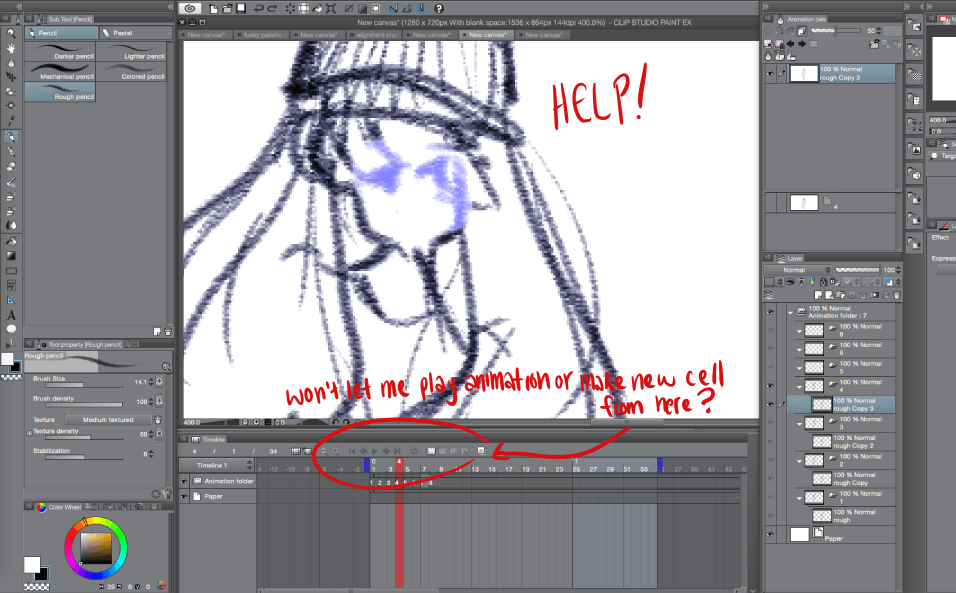Toggle visibility of Paper track in timeline
The image size is (956, 593).
pos(184,497)
